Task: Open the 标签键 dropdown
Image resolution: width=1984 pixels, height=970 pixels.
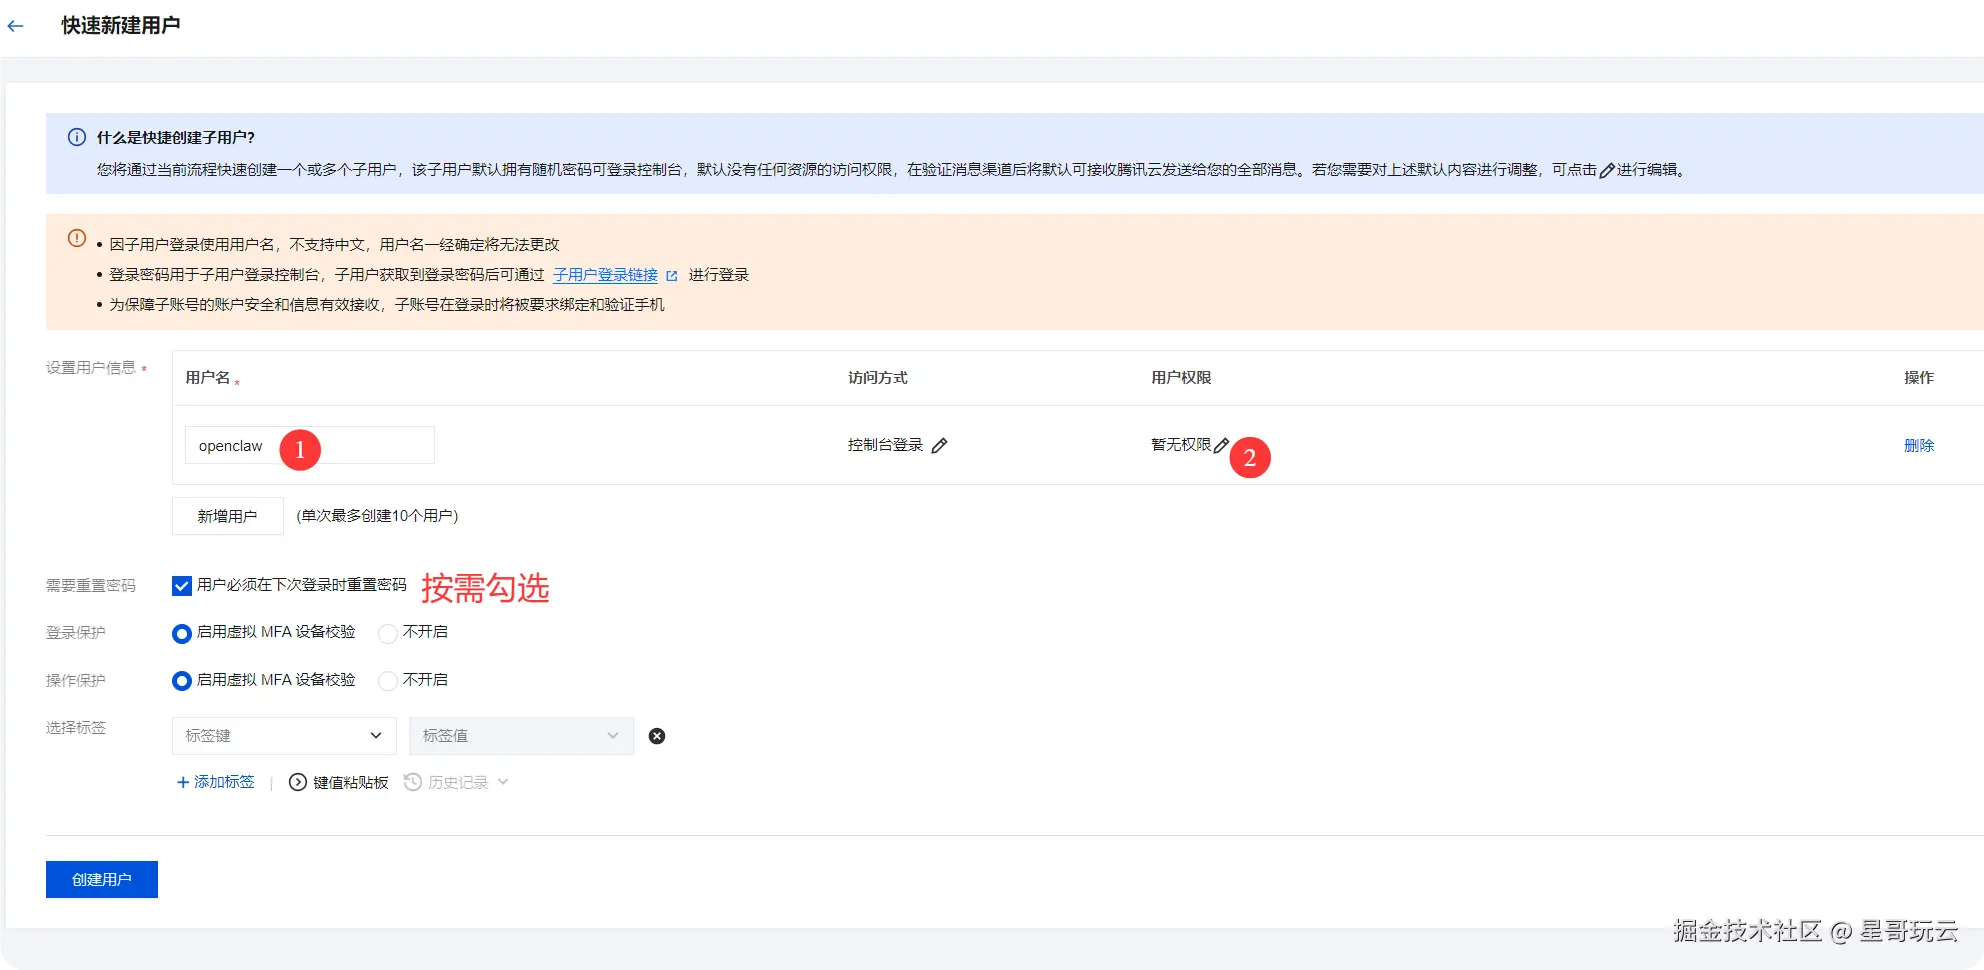Action: pos(284,736)
